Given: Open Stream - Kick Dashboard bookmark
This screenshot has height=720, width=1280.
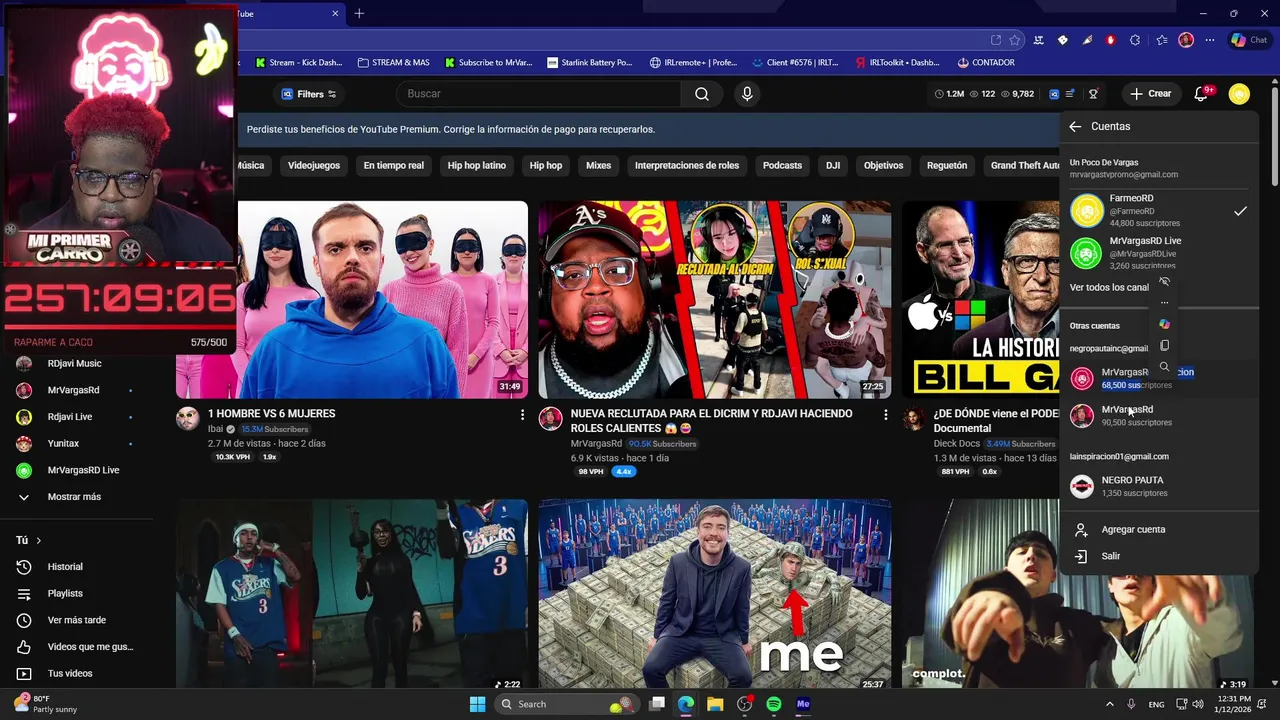Looking at the screenshot, I should (x=298, y=62).
